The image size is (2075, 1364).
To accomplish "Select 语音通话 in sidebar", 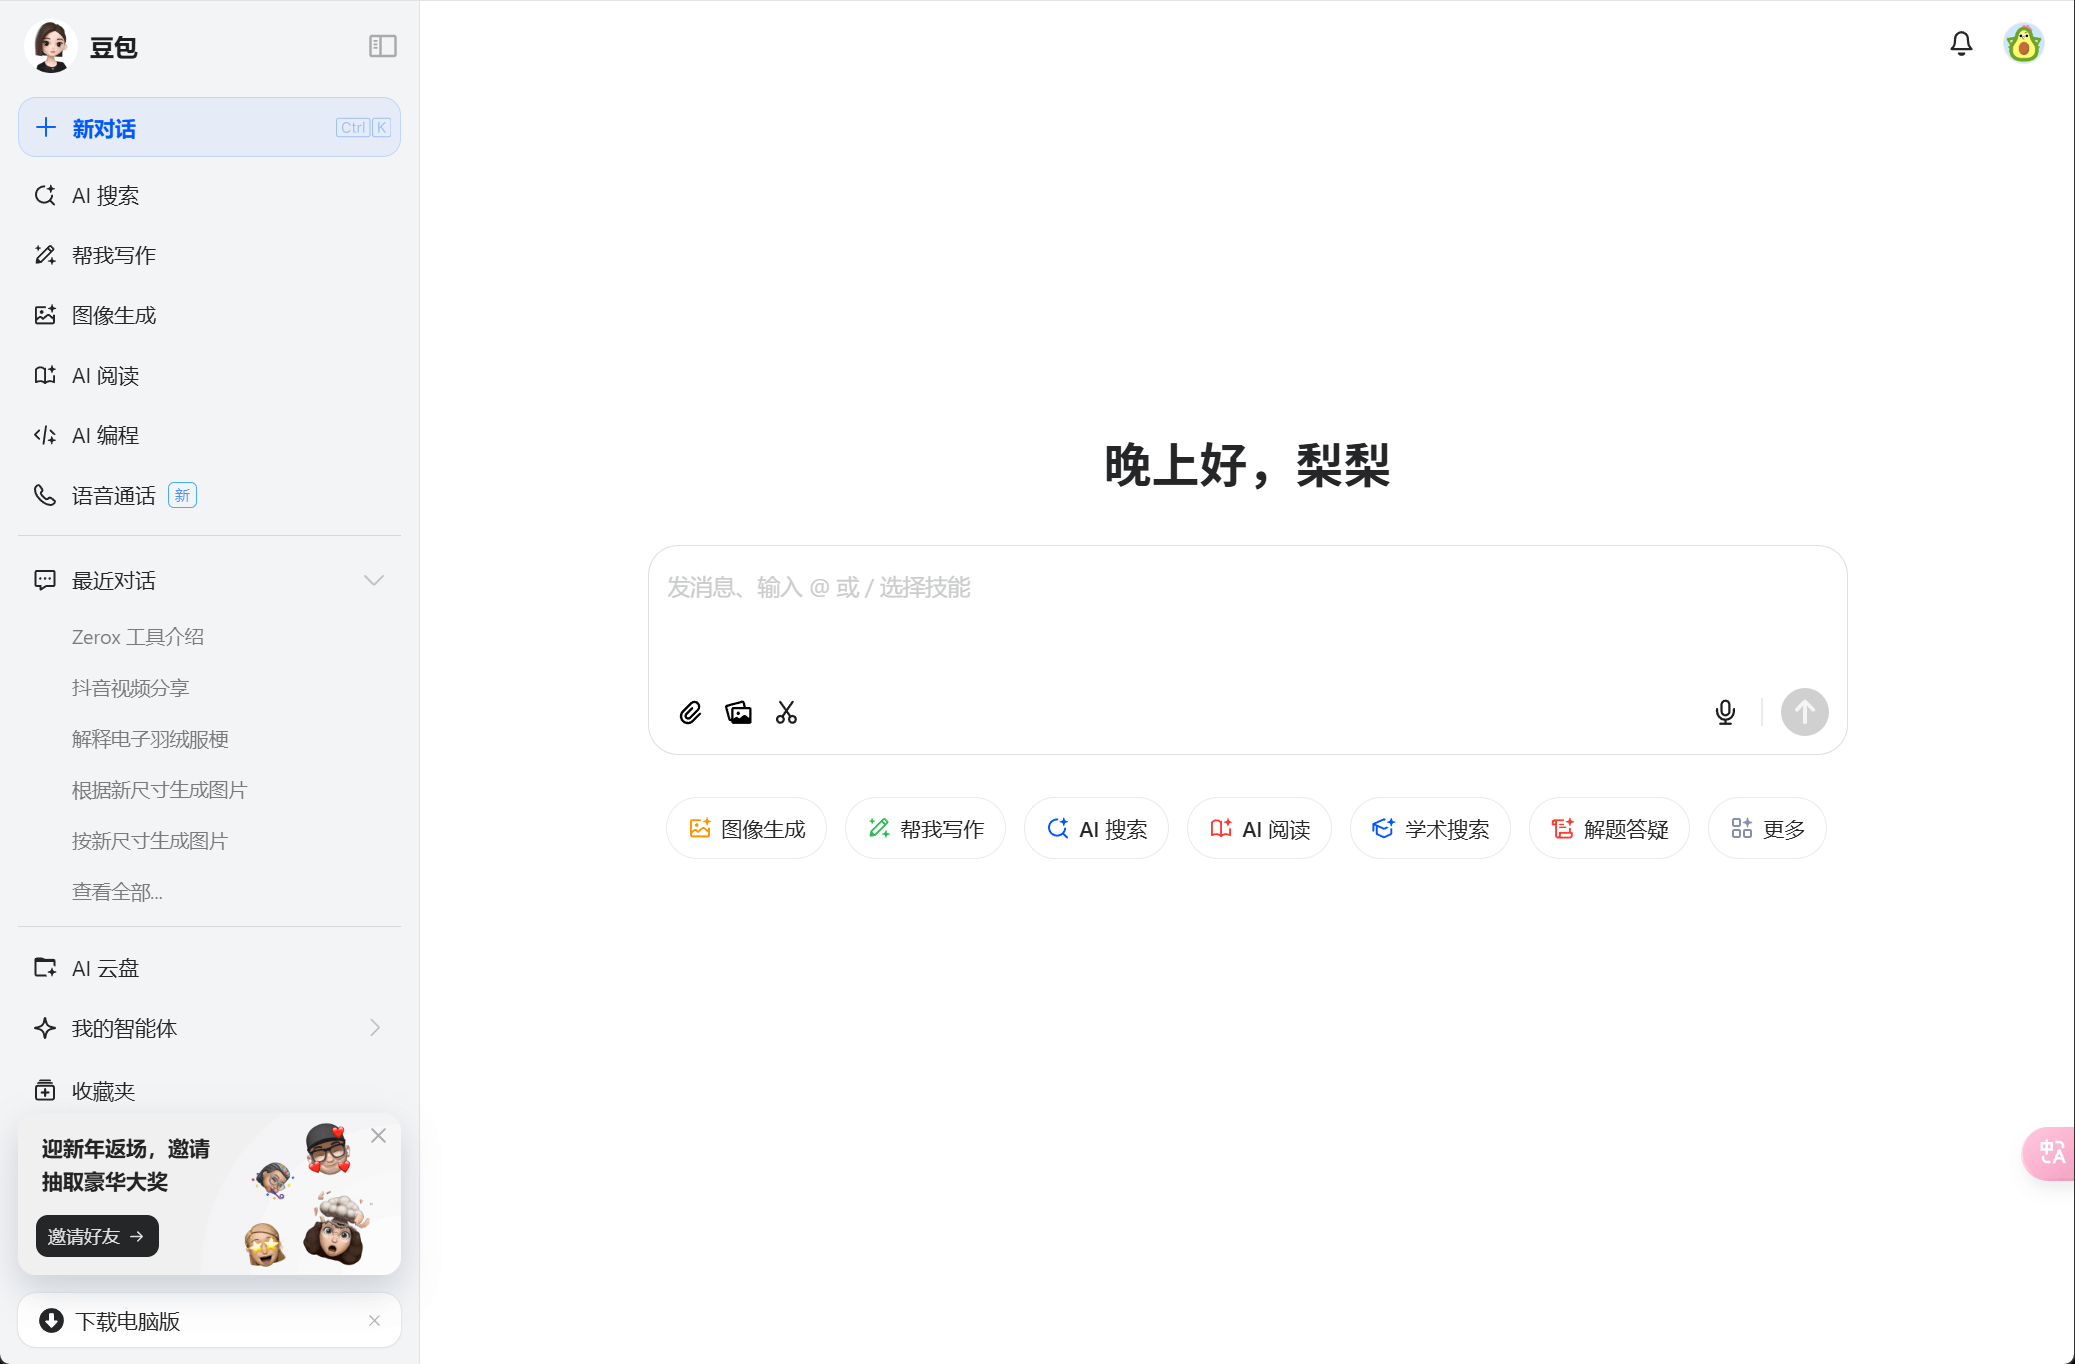I will [x=113, y=495].
